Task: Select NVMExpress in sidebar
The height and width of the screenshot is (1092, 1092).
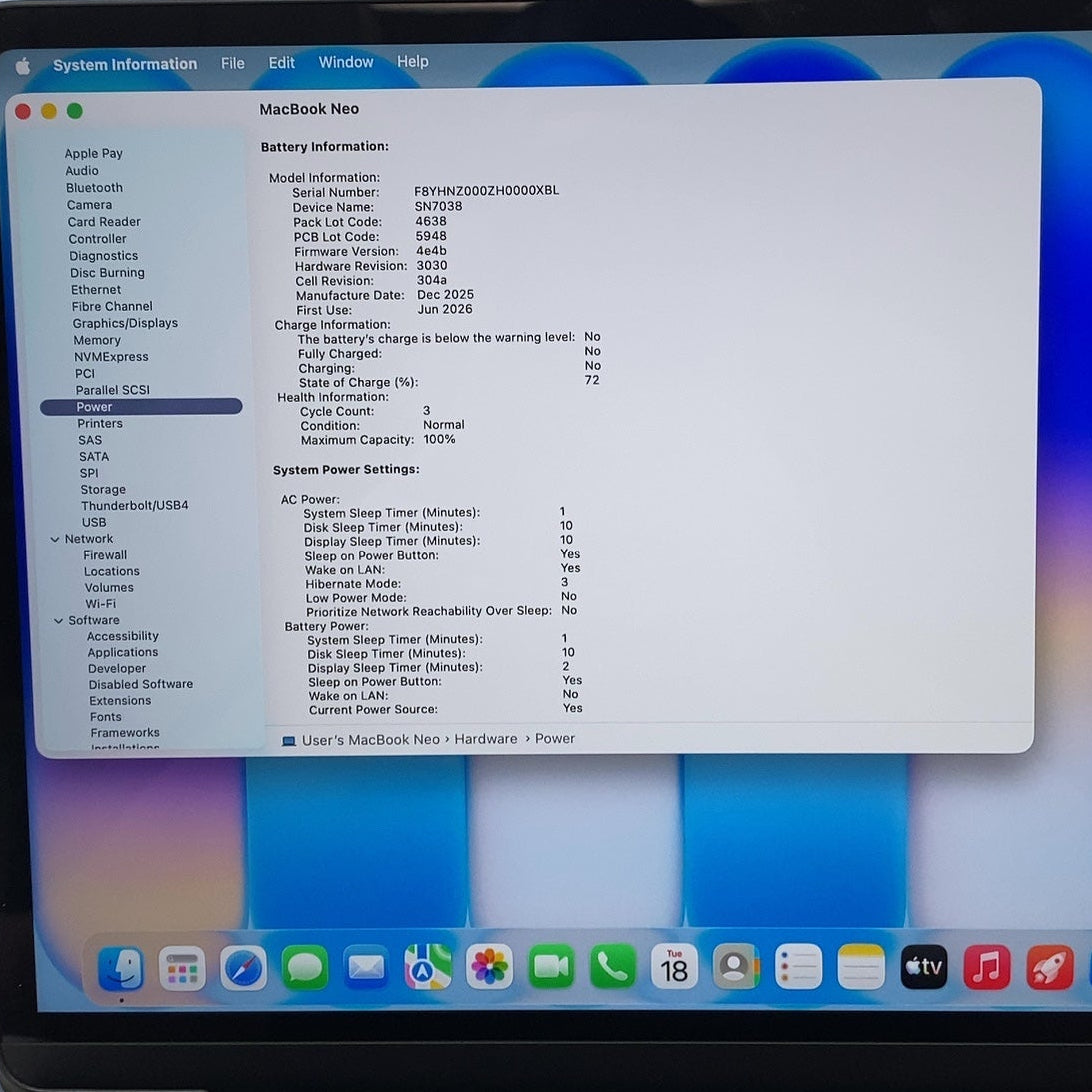Action: tap(111, 357)
